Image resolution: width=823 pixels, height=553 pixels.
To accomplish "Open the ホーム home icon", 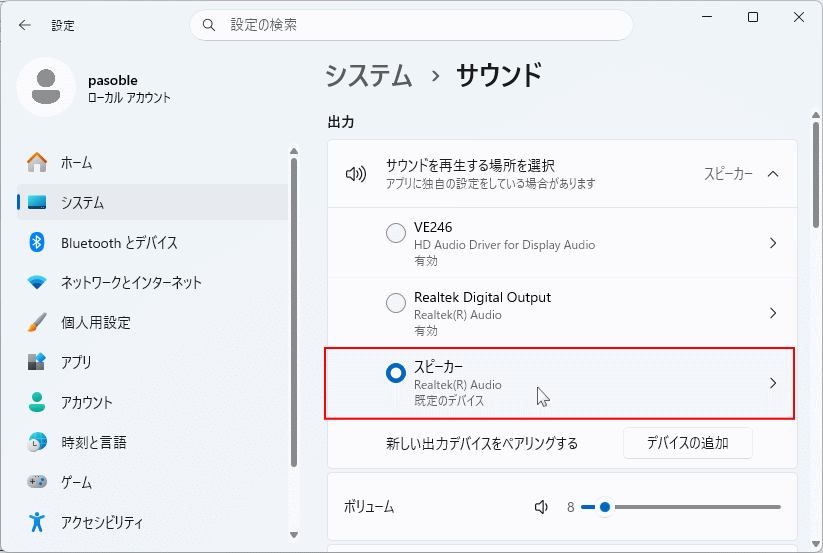I will 37,163.
